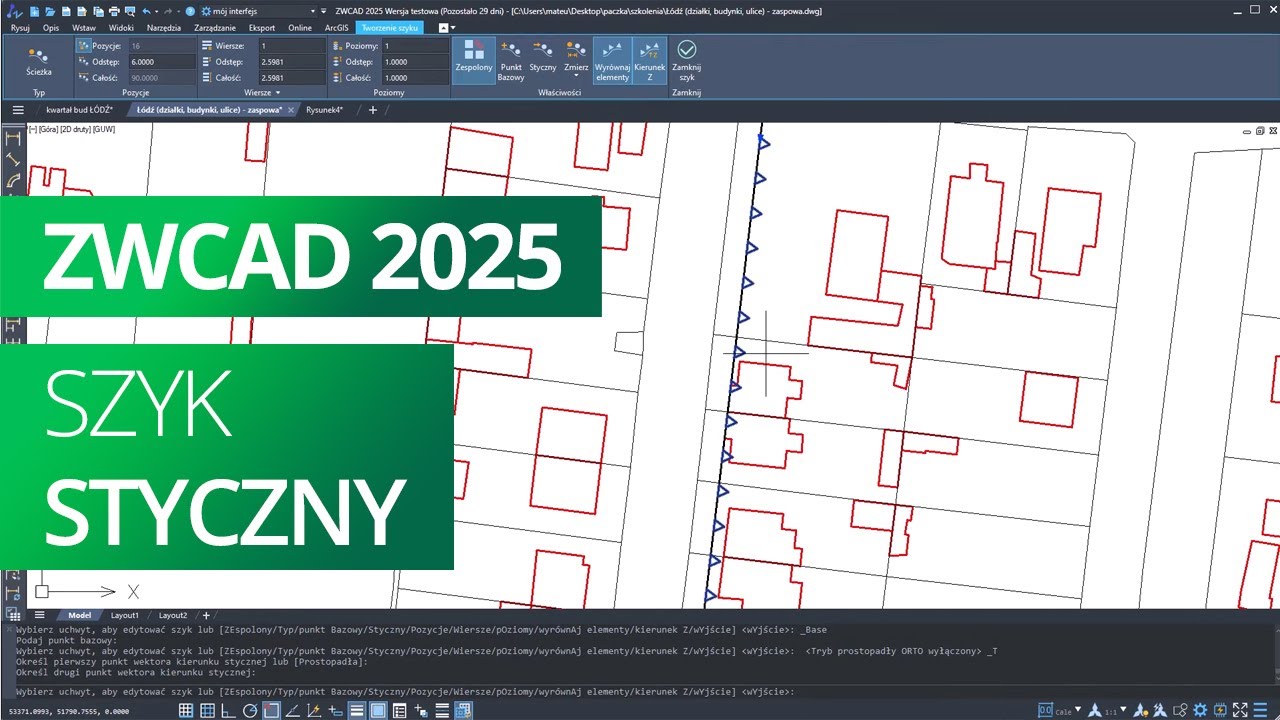
Task: Click the Pozycje Odstęp 6.0000 field
Action: pos(162,62)
